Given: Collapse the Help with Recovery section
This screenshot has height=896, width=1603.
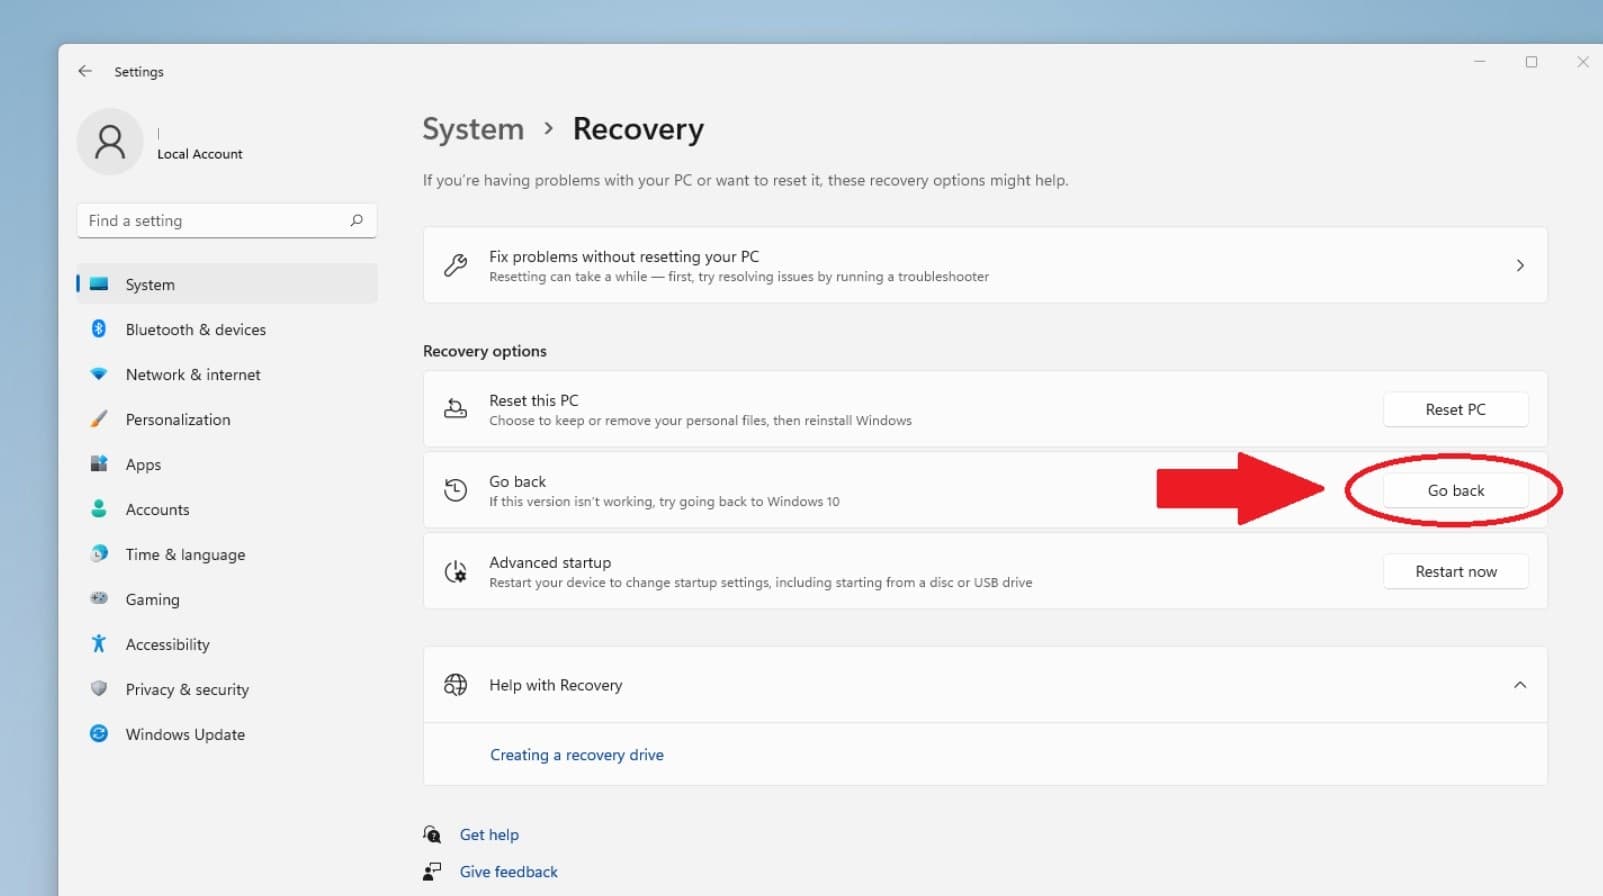Looking at the screenshot, I should (x=1519, y=685).
